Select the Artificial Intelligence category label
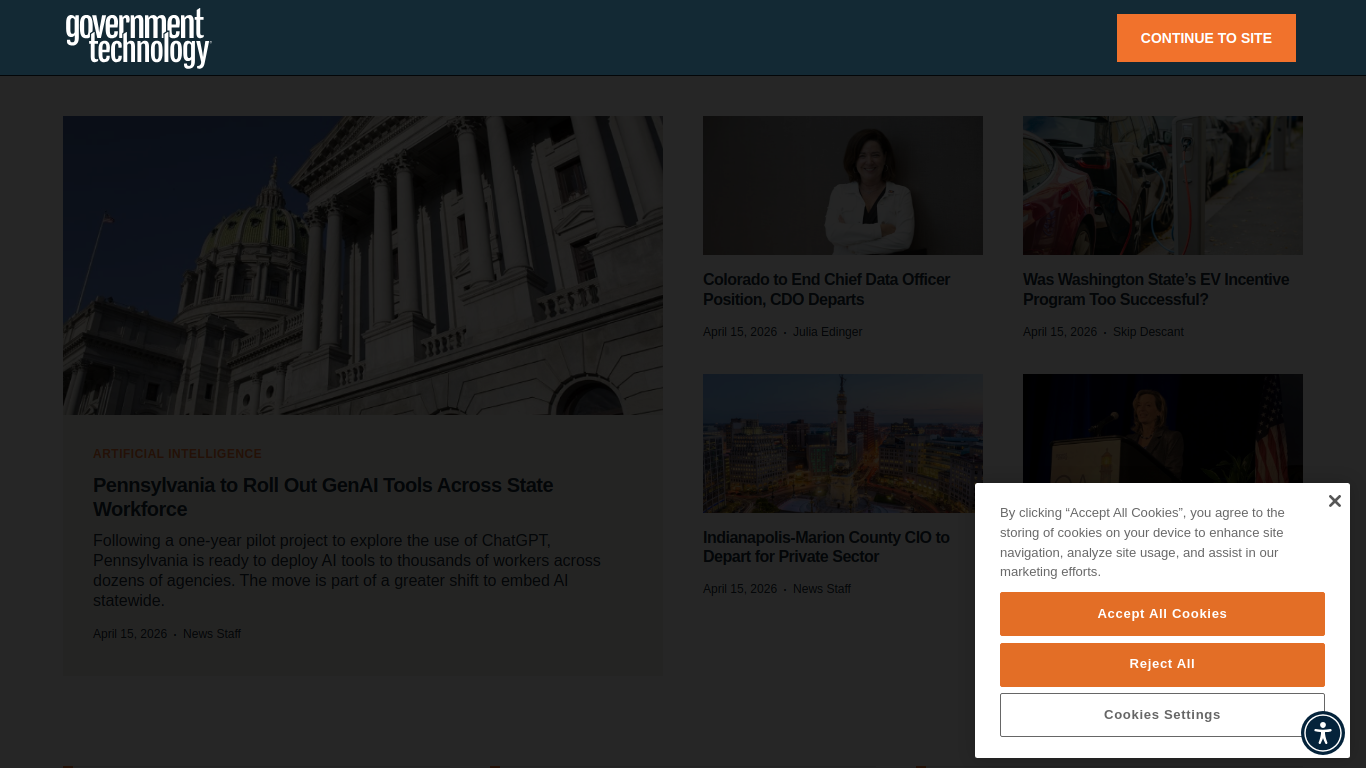 177,454
